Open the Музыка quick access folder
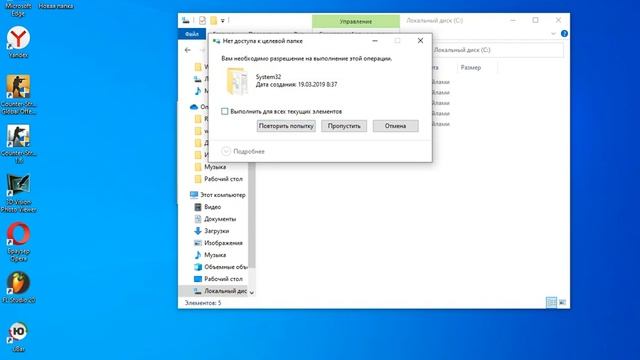 210,167
